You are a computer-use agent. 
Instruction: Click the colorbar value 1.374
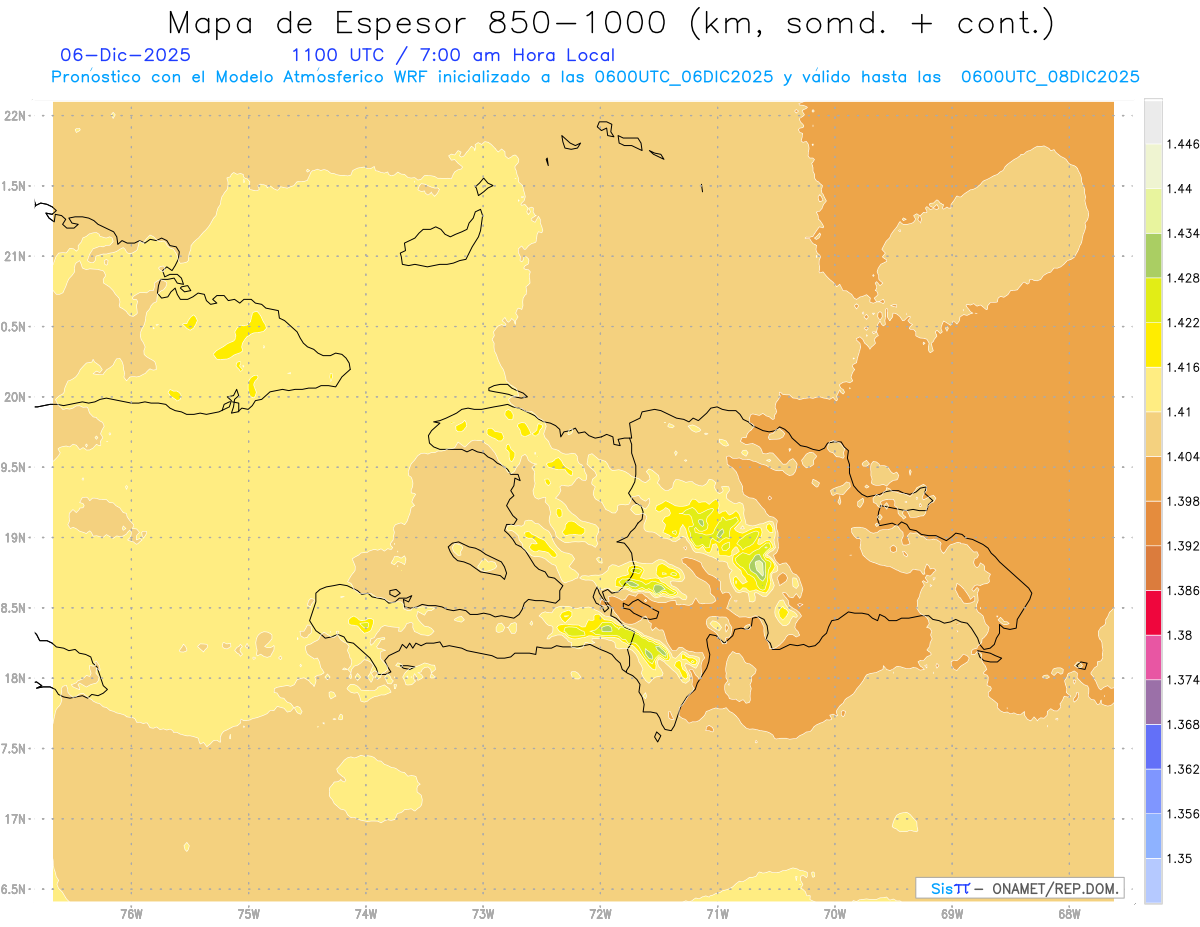(1184, 680)
